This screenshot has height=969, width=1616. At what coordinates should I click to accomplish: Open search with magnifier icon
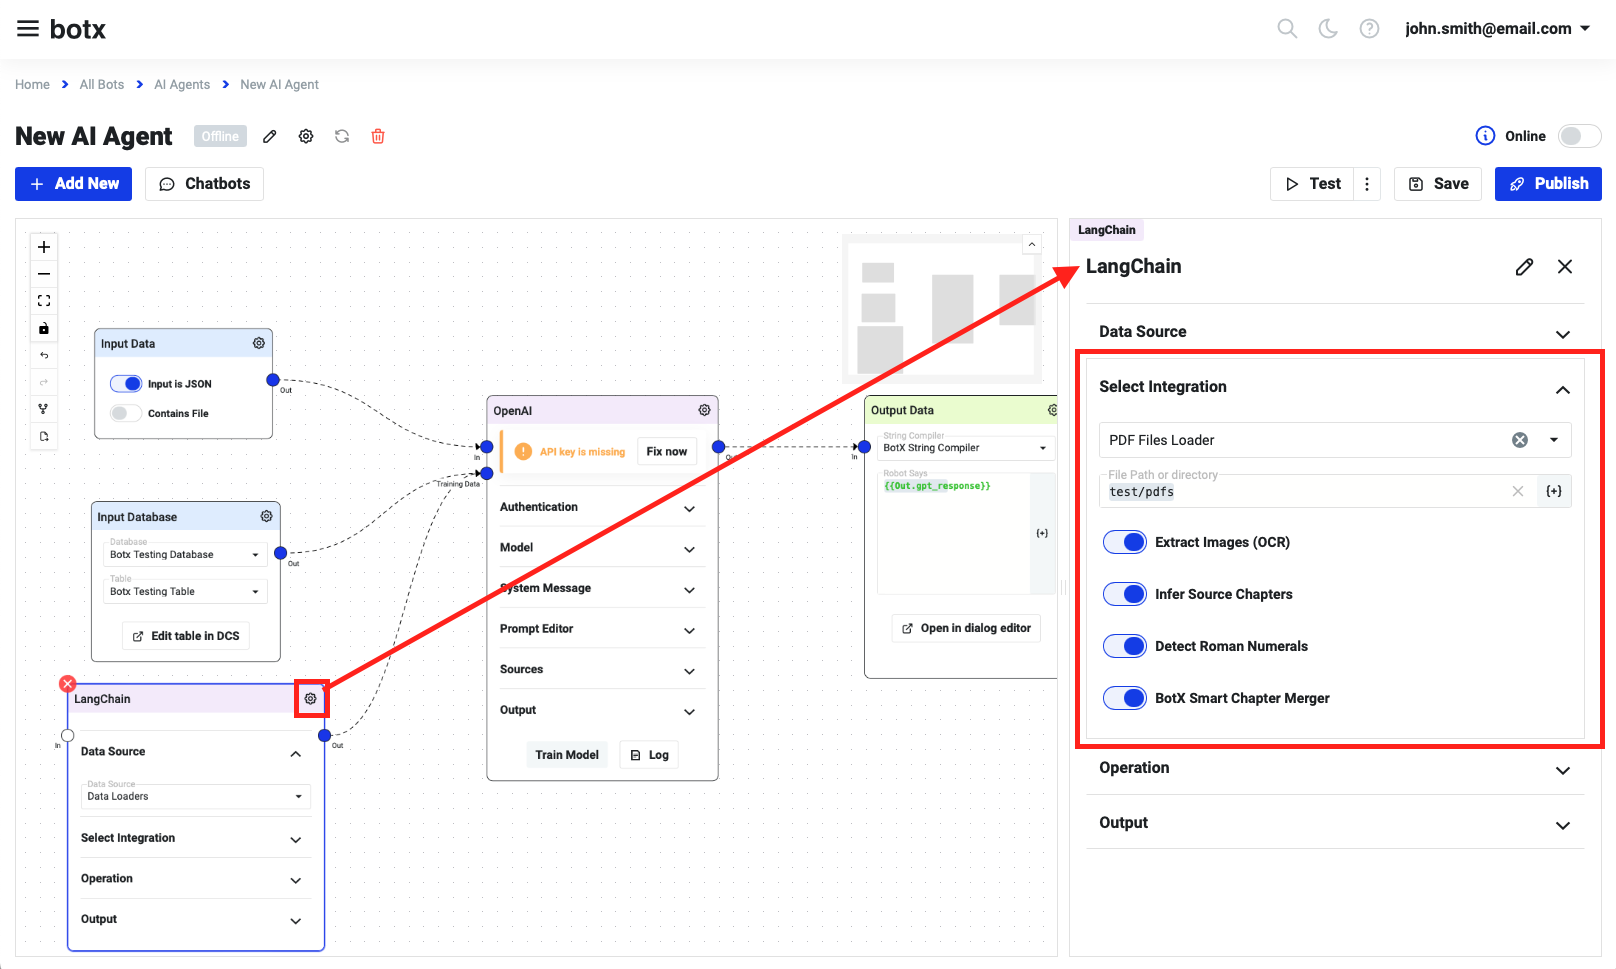(1287, 29)
